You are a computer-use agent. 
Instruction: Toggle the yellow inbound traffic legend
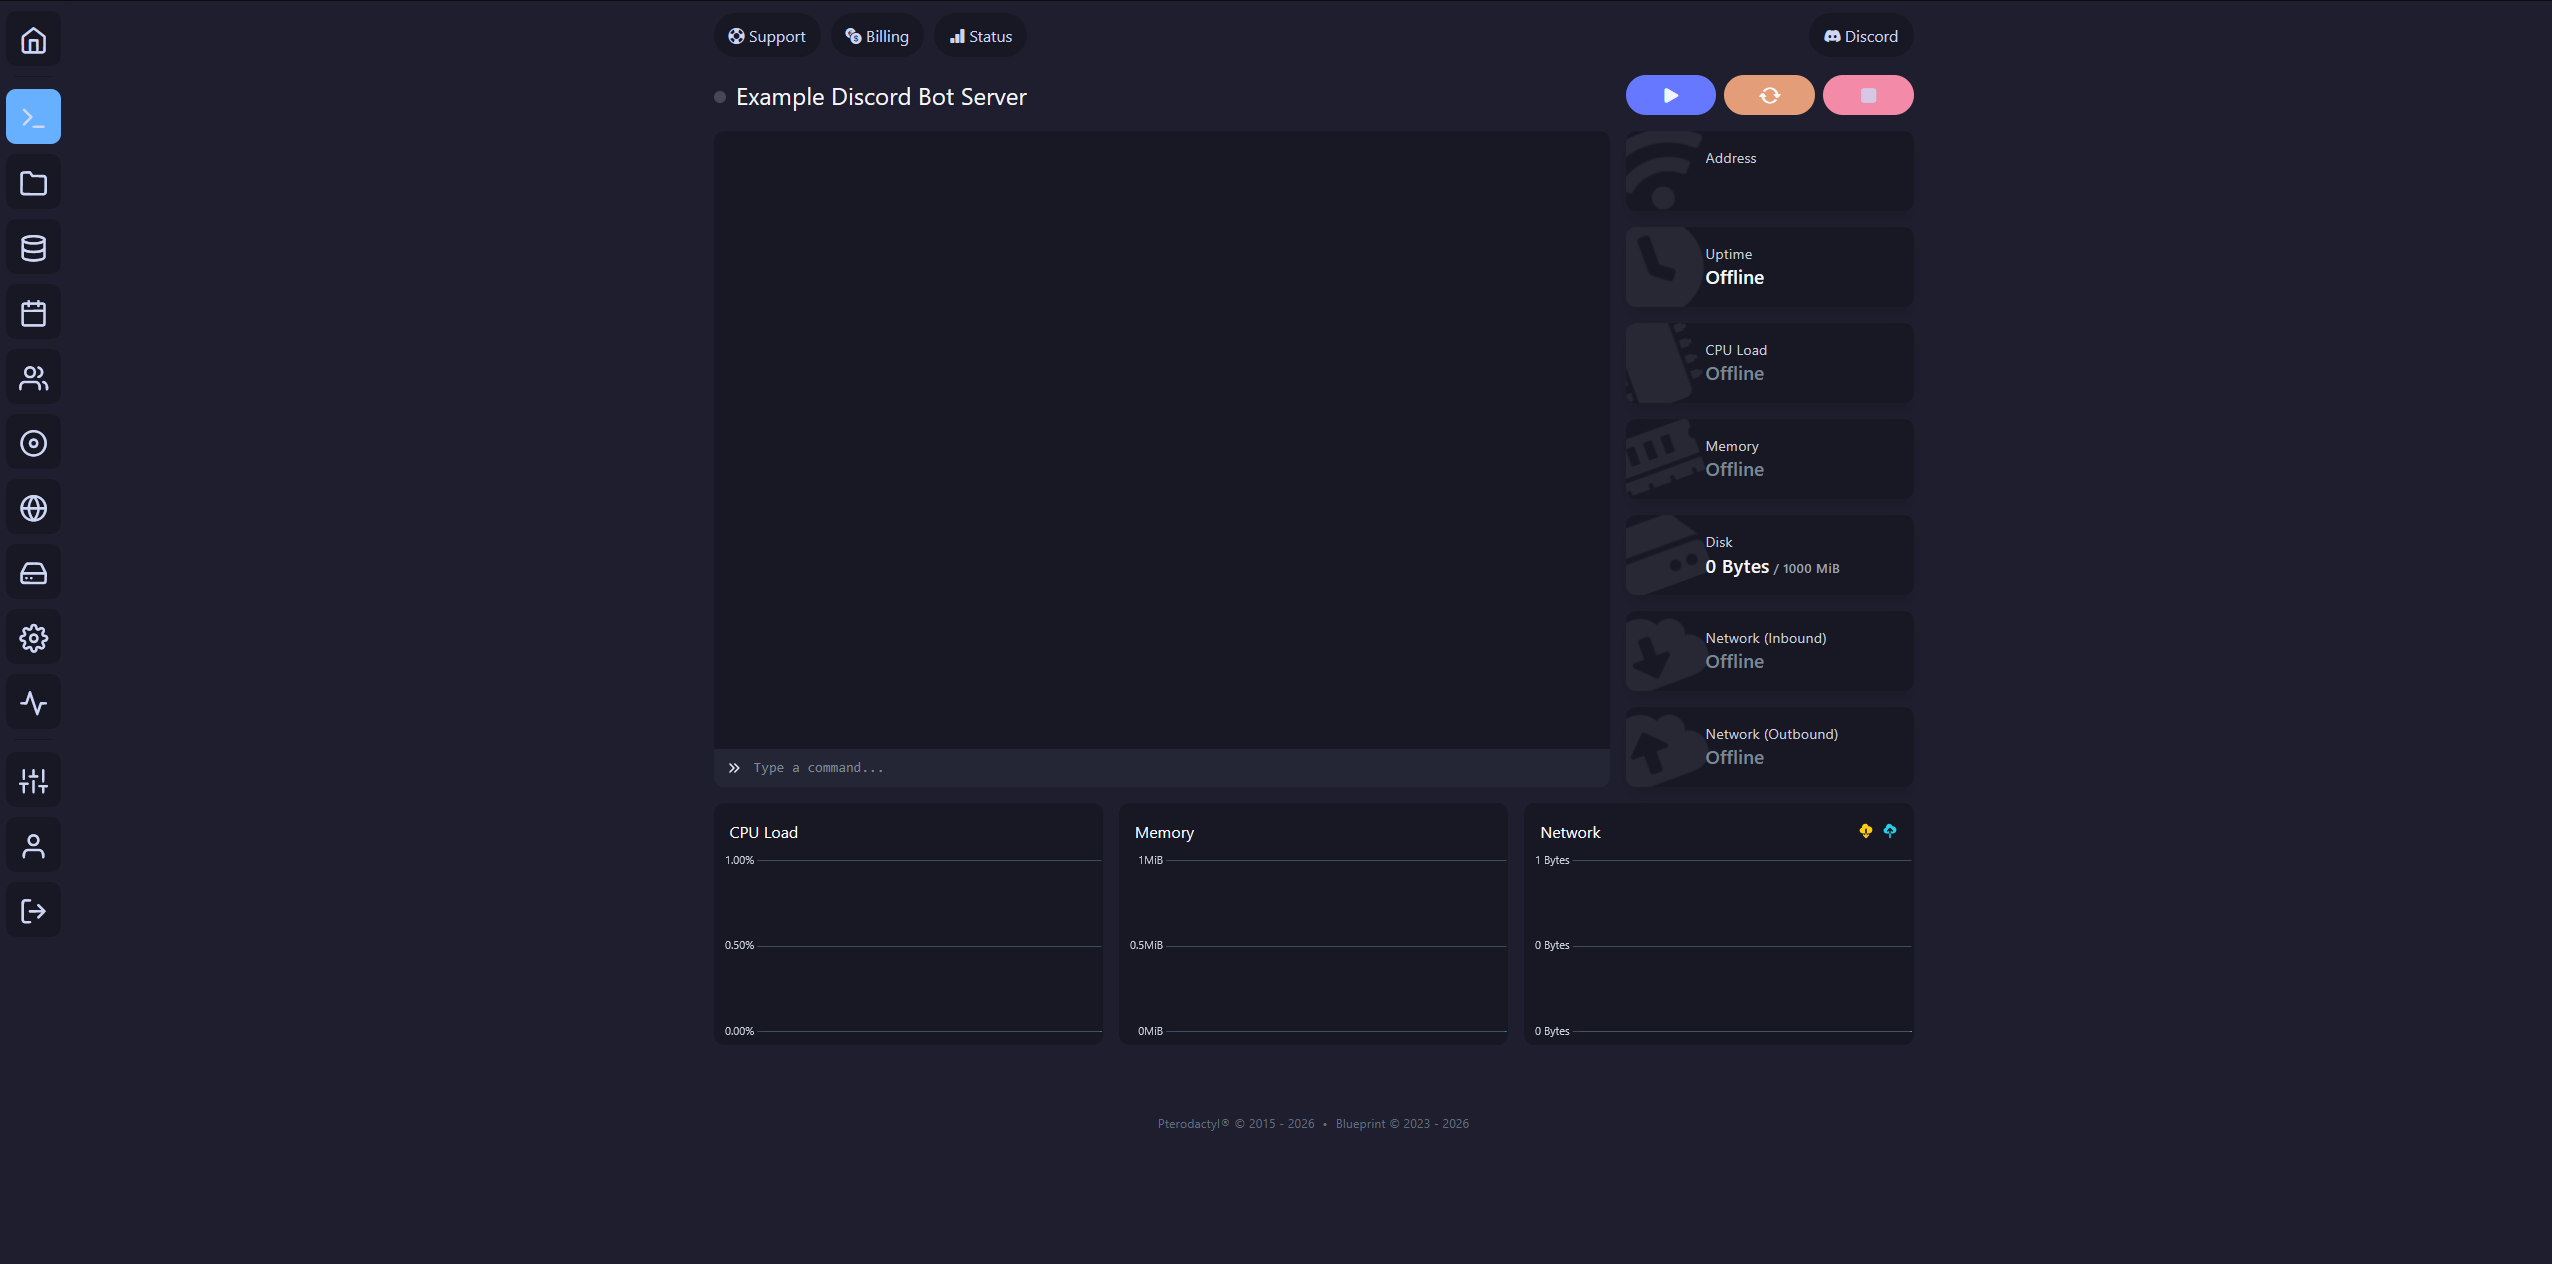tap(1866, 830)
